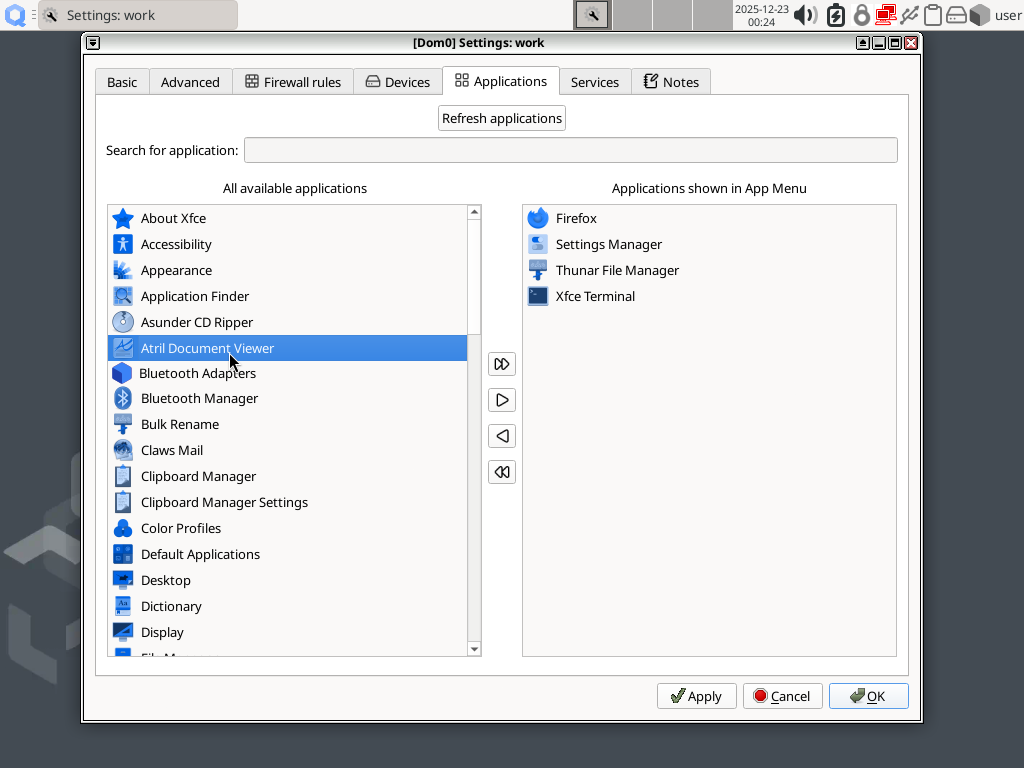
Task: Click the Thunar File Manager icon
Action: (x=538, y=270)
